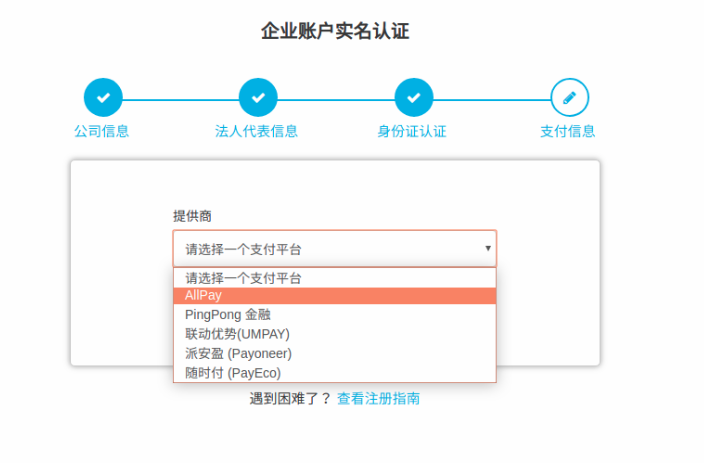
Task: Select 随时付 (PayEco) option
Action: pyautogui.click(x=334, y=373)
